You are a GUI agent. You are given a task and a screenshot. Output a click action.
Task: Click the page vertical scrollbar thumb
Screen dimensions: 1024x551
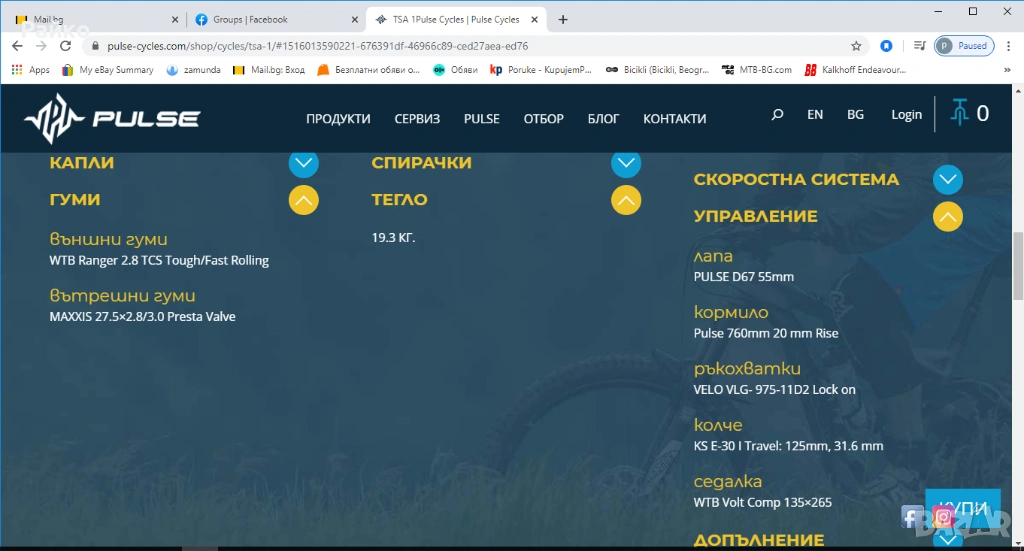[1018, 266]
